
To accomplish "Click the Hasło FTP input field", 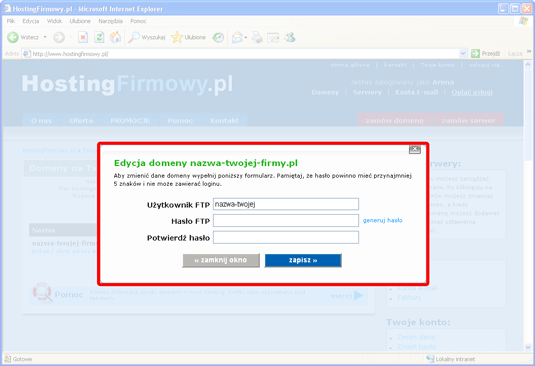I will coord(286,220).
